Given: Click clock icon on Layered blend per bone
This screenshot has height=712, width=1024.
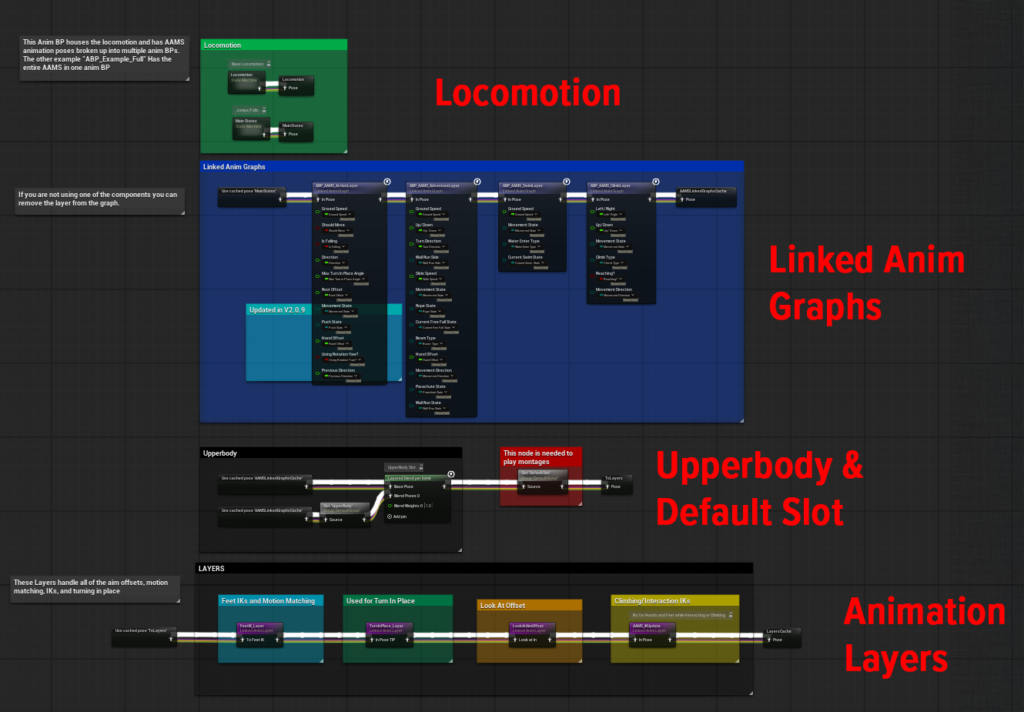Looking at the screenshot, I should (x=450, y=474).
